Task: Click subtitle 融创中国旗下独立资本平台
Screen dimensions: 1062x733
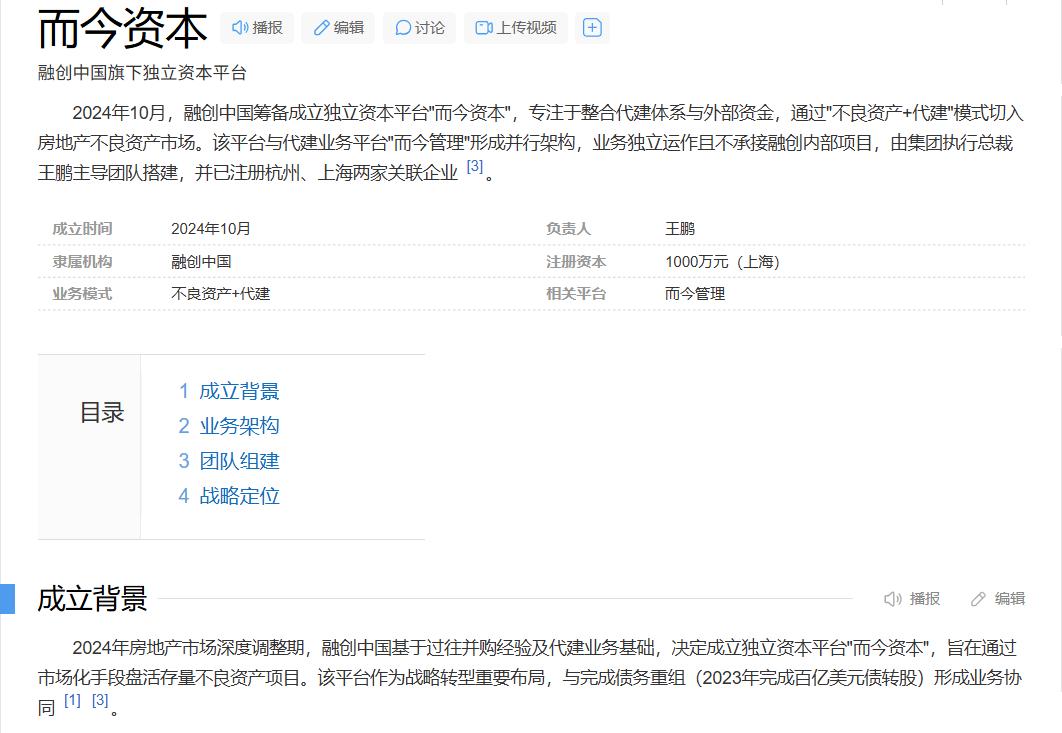Action: [x=142, y=72]
